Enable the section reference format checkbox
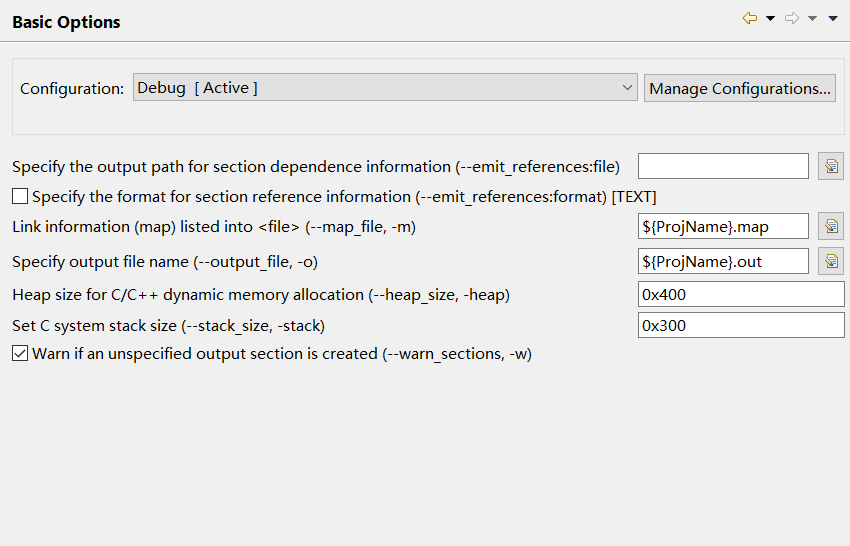 (20, 196)
